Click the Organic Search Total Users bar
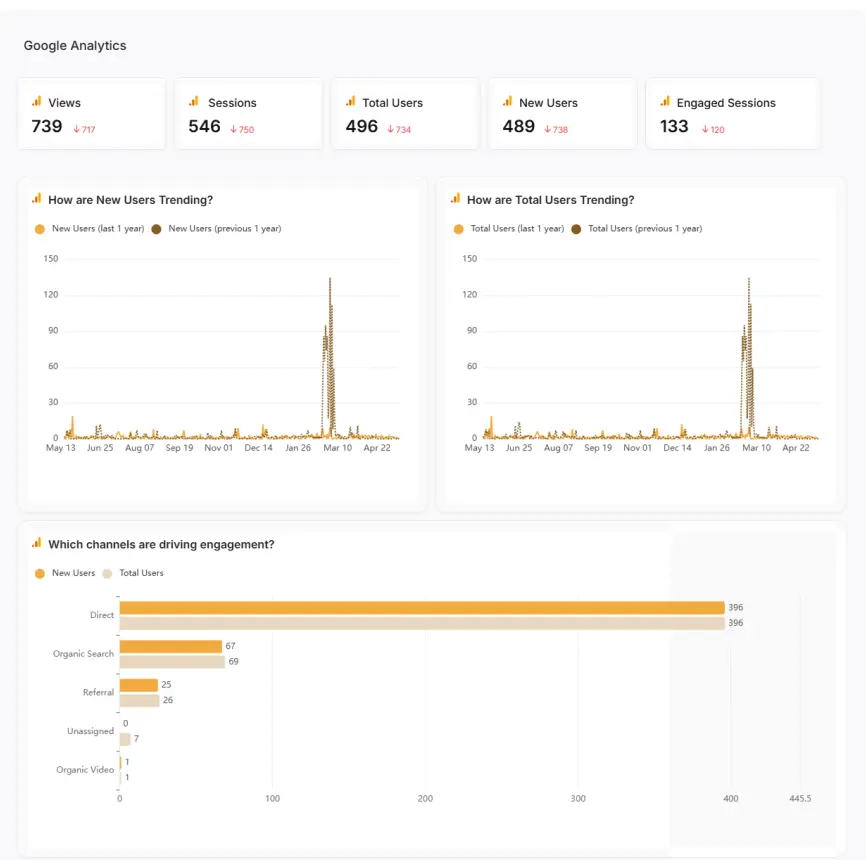 pyautogui.click(x=172, y=661)
